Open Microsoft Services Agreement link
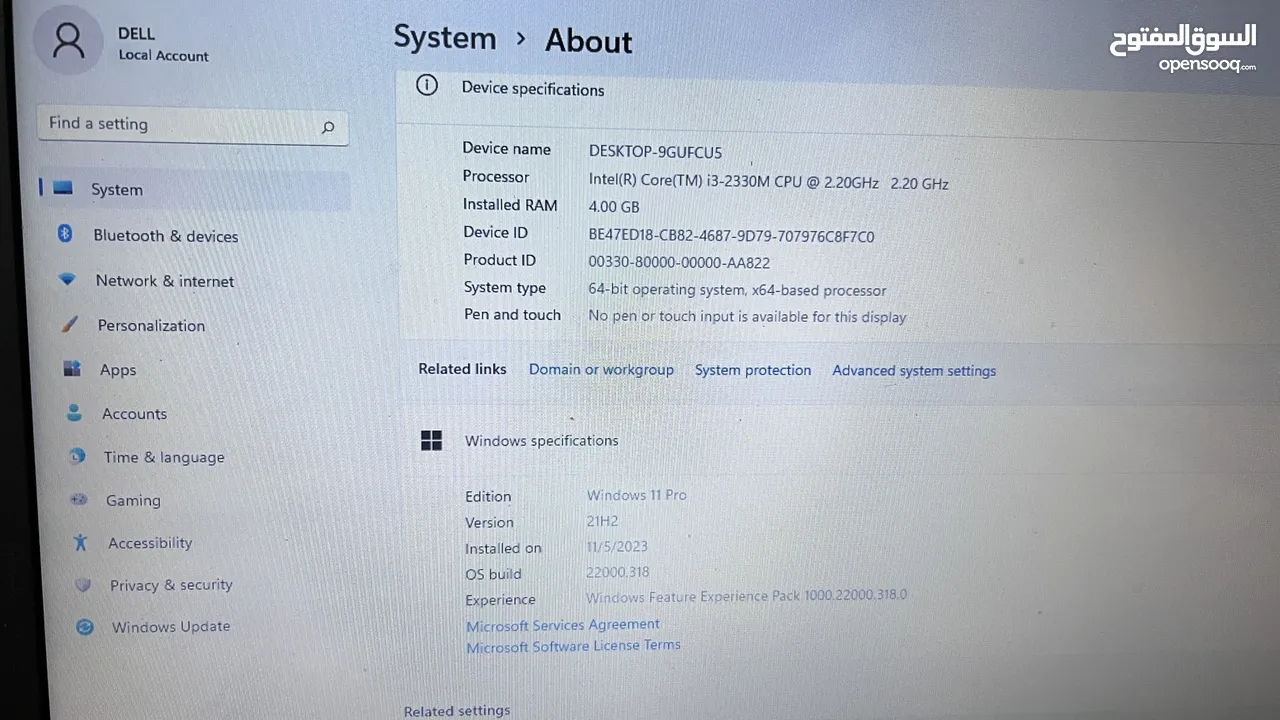Screen dimensions: 1280x720 click(x=563, y=625)
